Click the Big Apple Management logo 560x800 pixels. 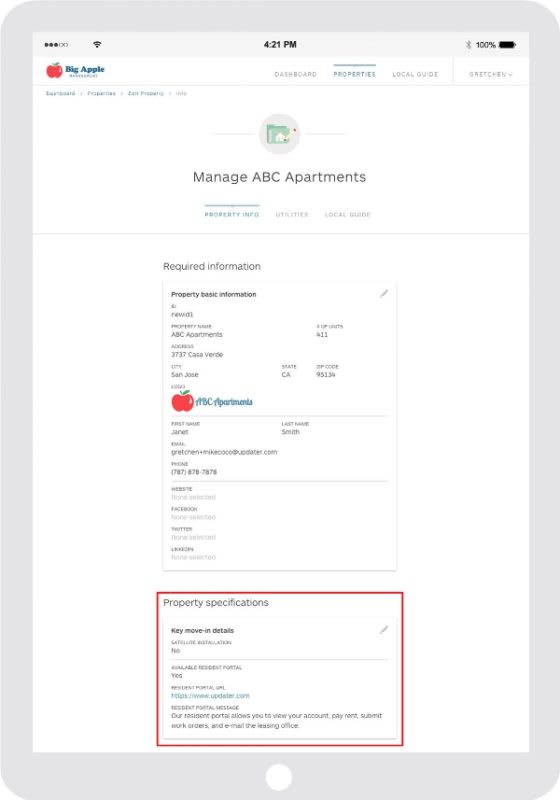75,70
